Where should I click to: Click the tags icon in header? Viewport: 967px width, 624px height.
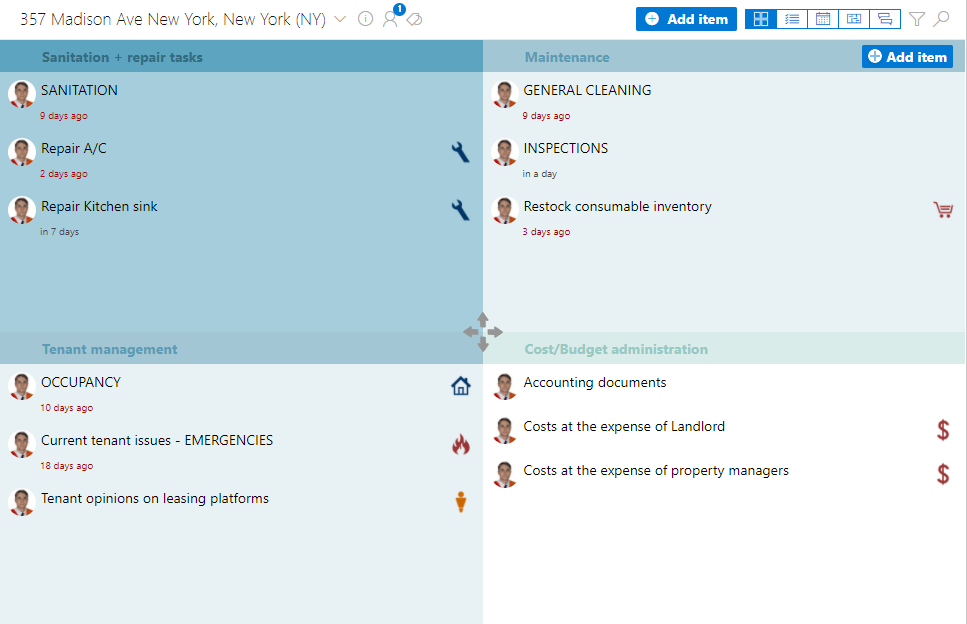414,19
